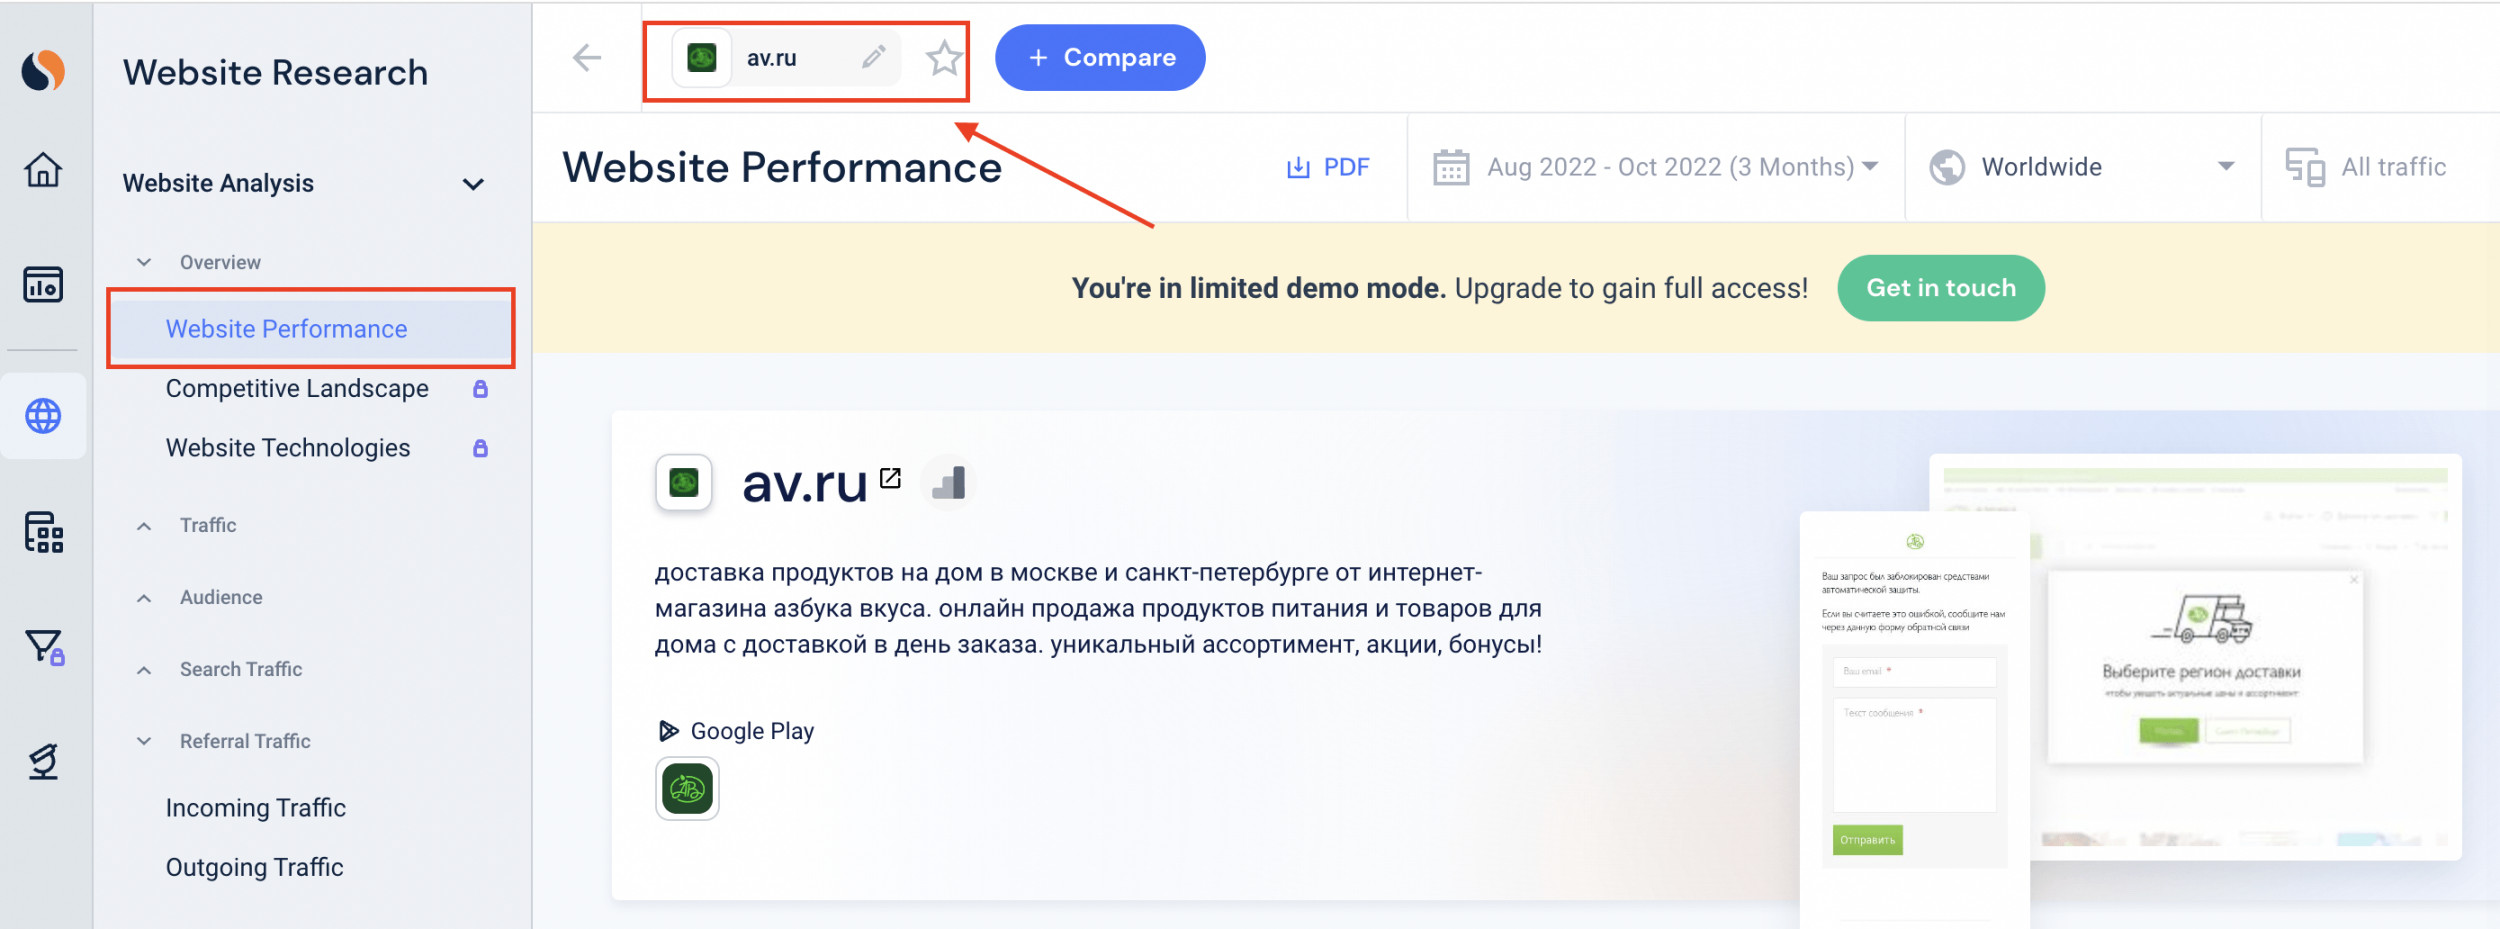Open the date range dropdown
Viewport: 2500px width, 929px height.
tap(1656, 167)
